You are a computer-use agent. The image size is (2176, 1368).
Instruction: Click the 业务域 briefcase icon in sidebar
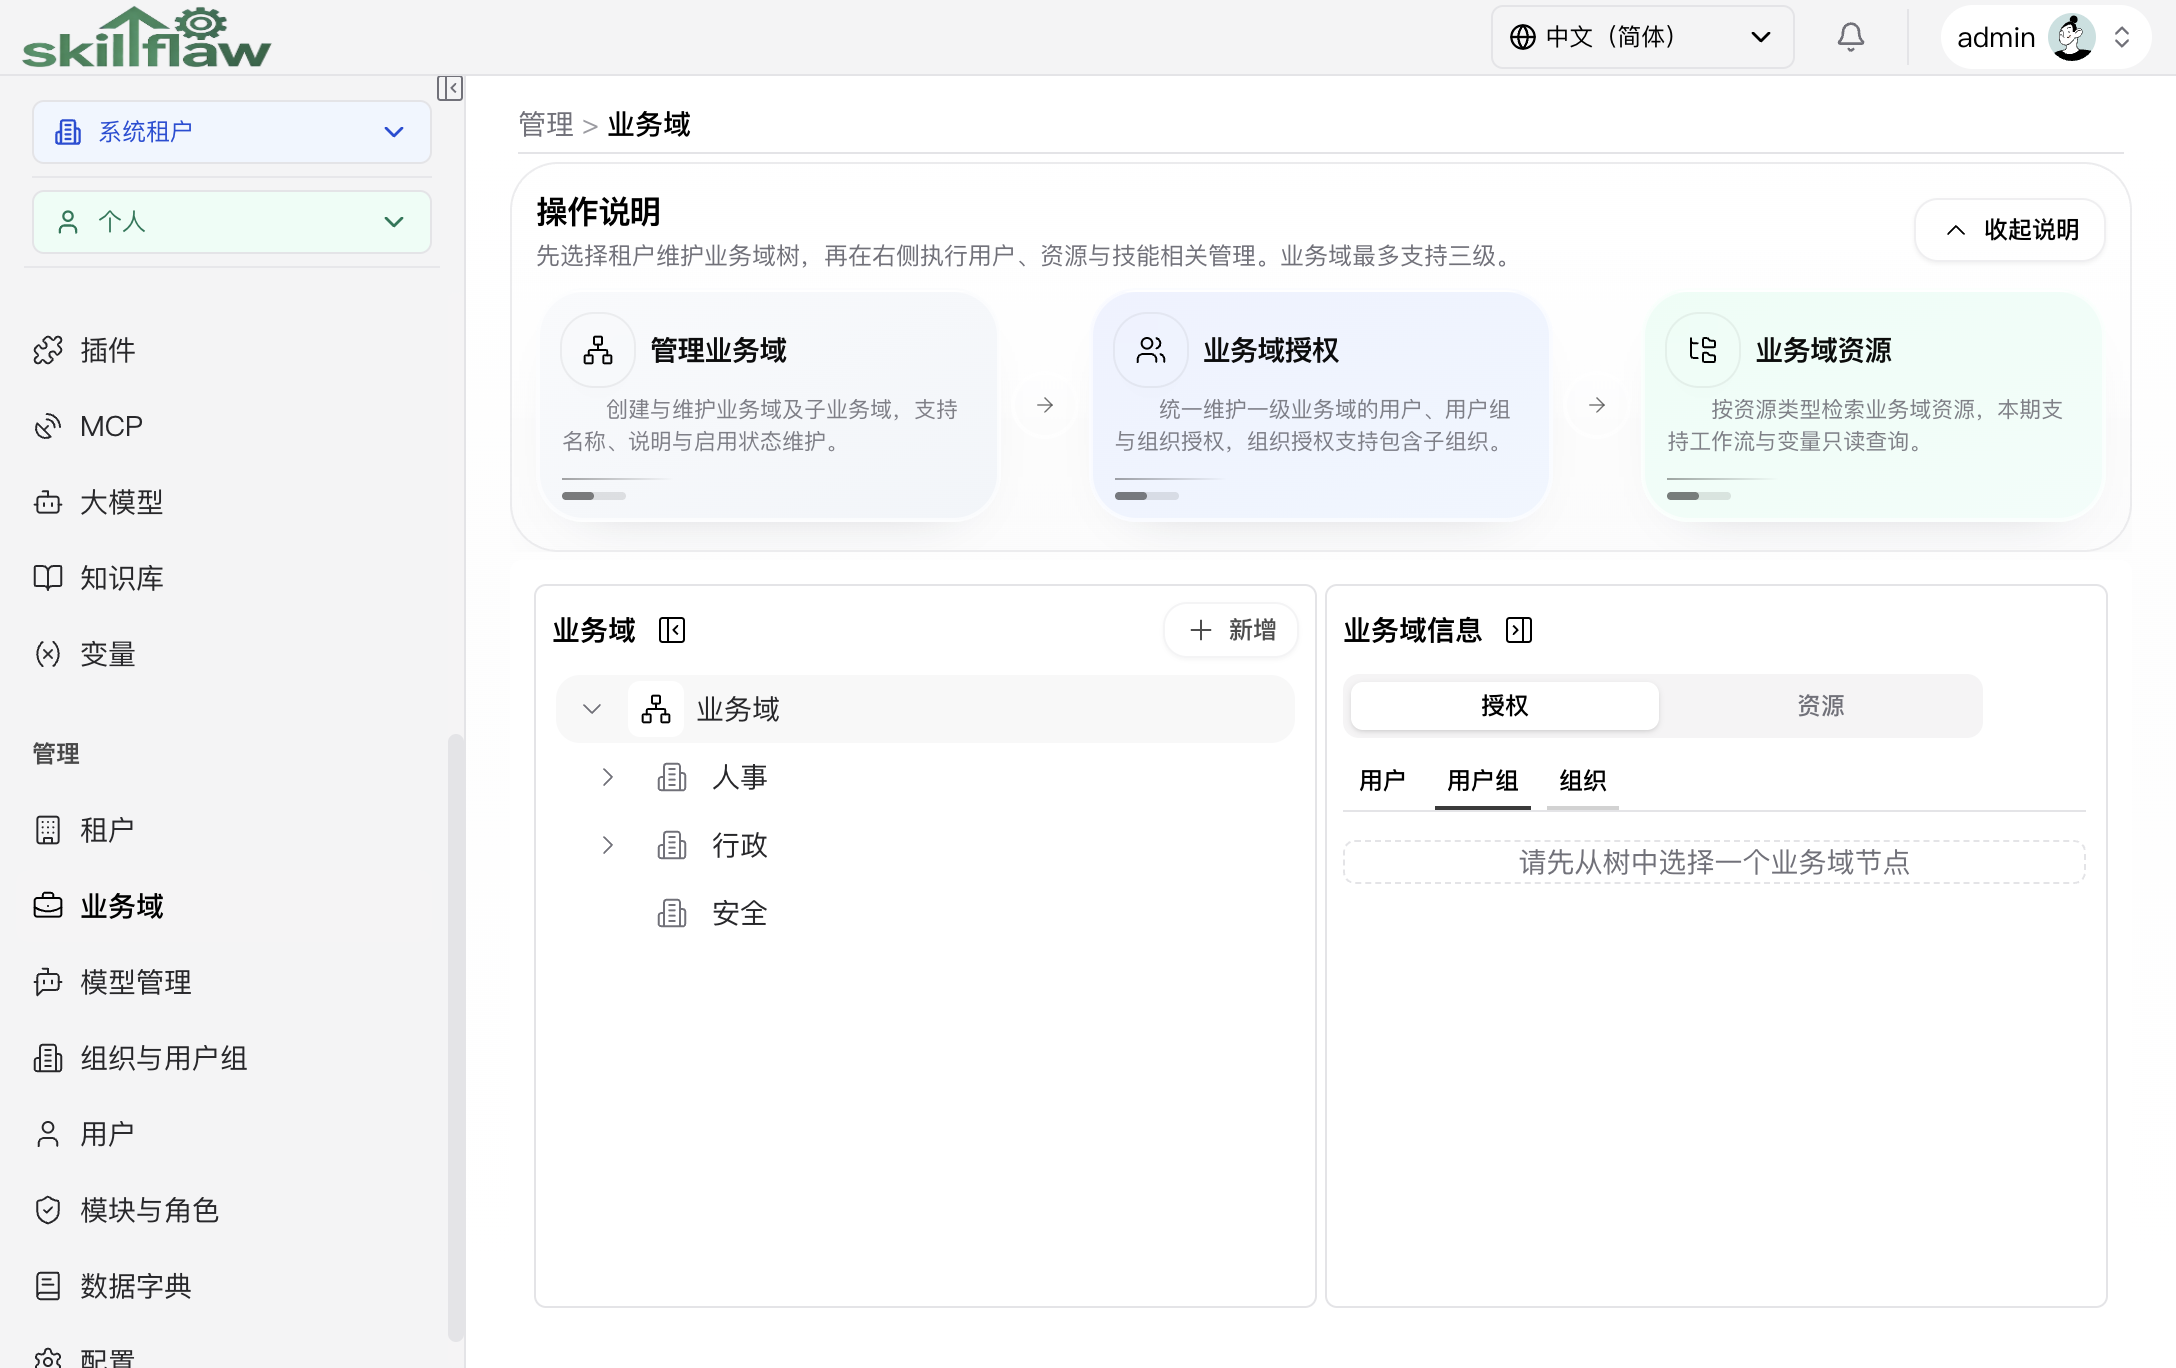48,906
